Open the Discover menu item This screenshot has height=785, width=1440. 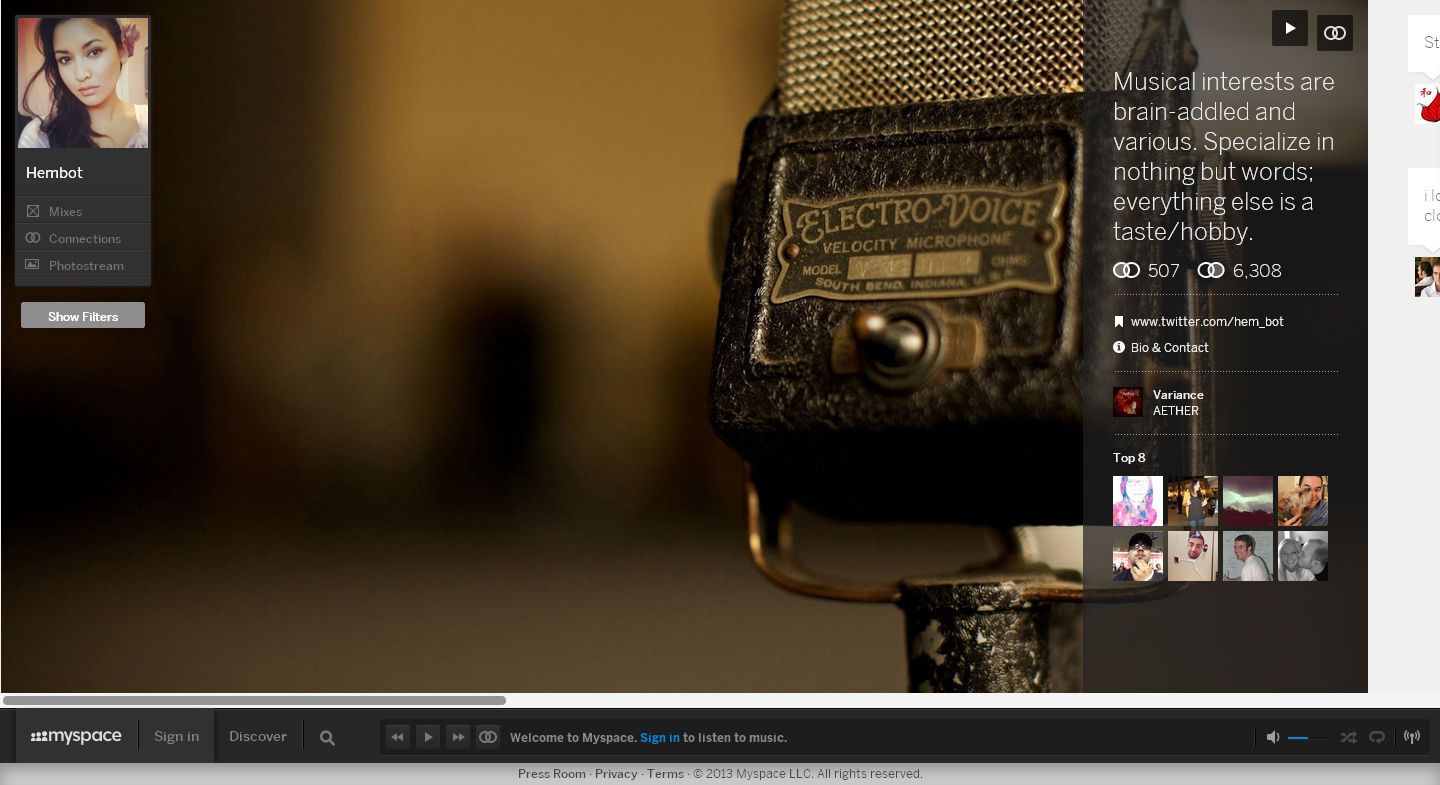(x=258, y=737)
